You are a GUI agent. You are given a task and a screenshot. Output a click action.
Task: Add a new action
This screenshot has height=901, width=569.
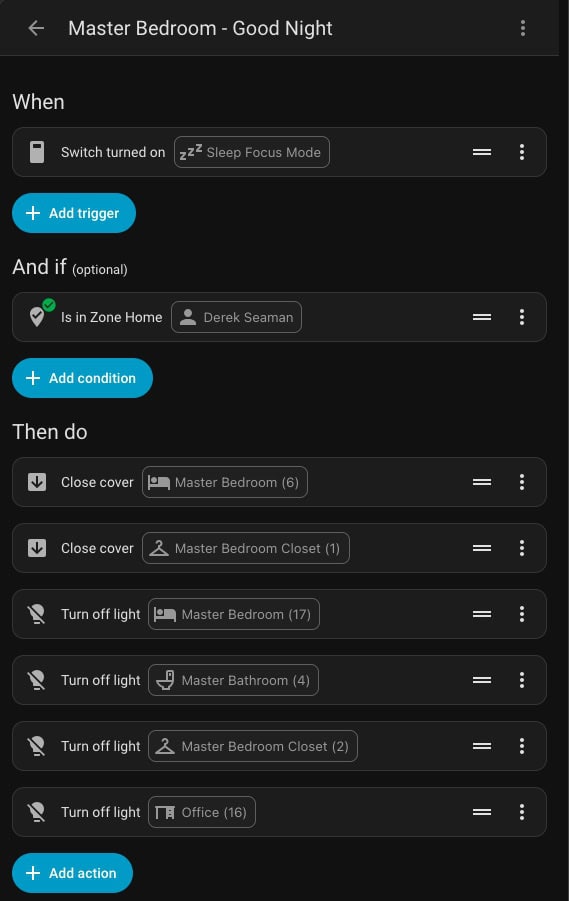tap(72, 873)
